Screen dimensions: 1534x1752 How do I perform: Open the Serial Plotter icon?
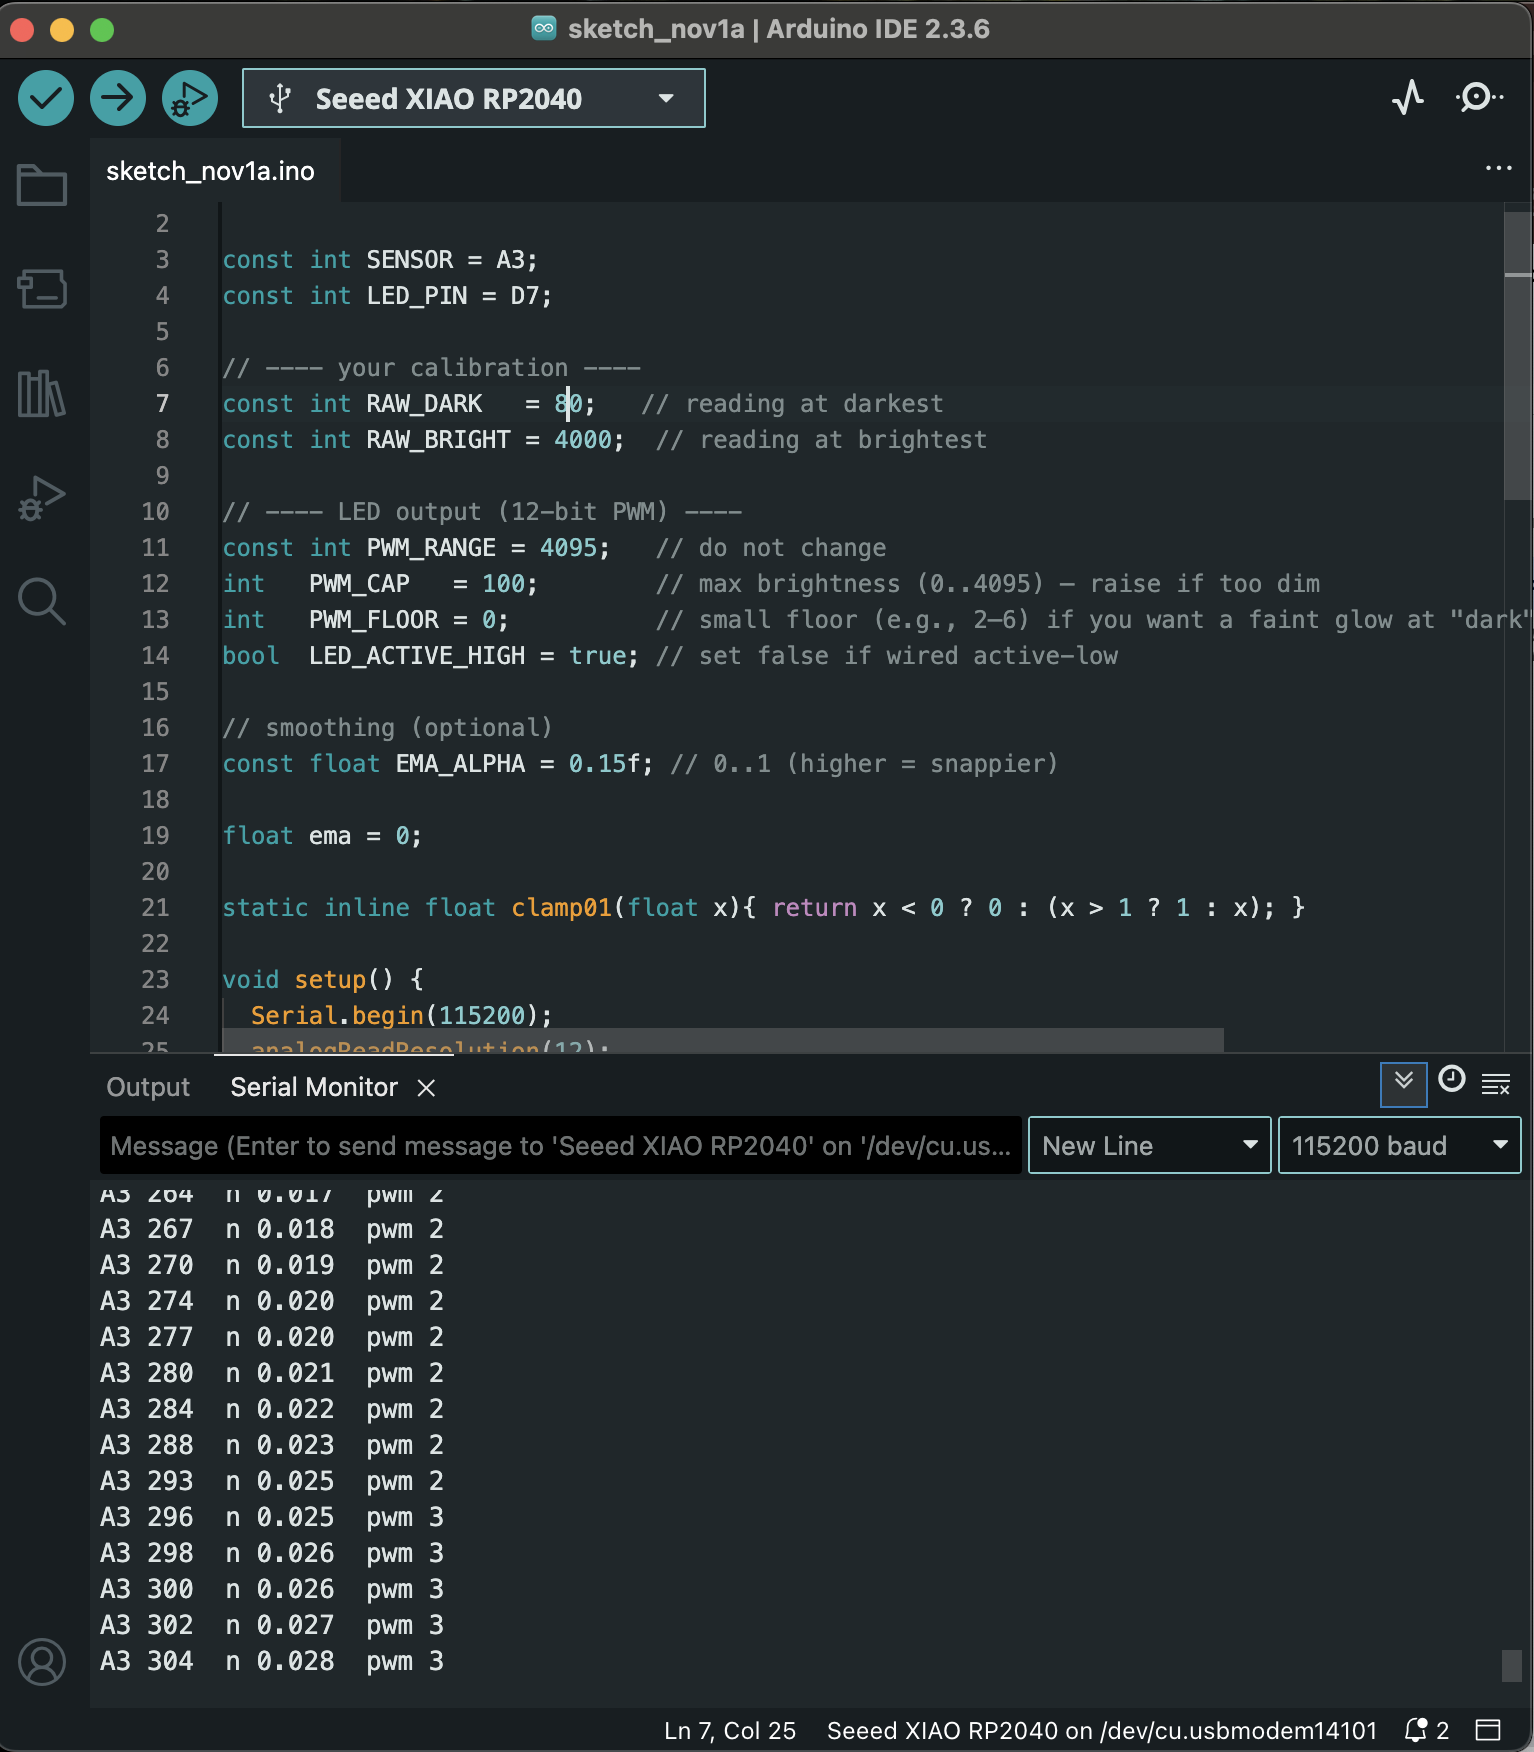click(1408, 98)
